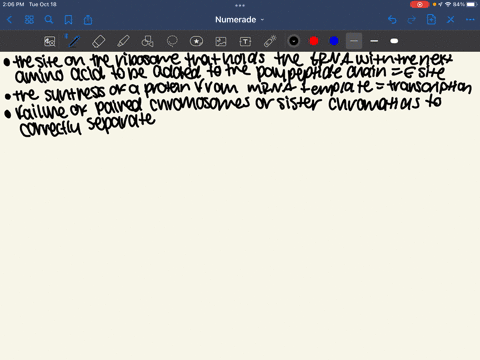Go back with the left chevron
The image size is (480, 360).
tap(9, 20)
